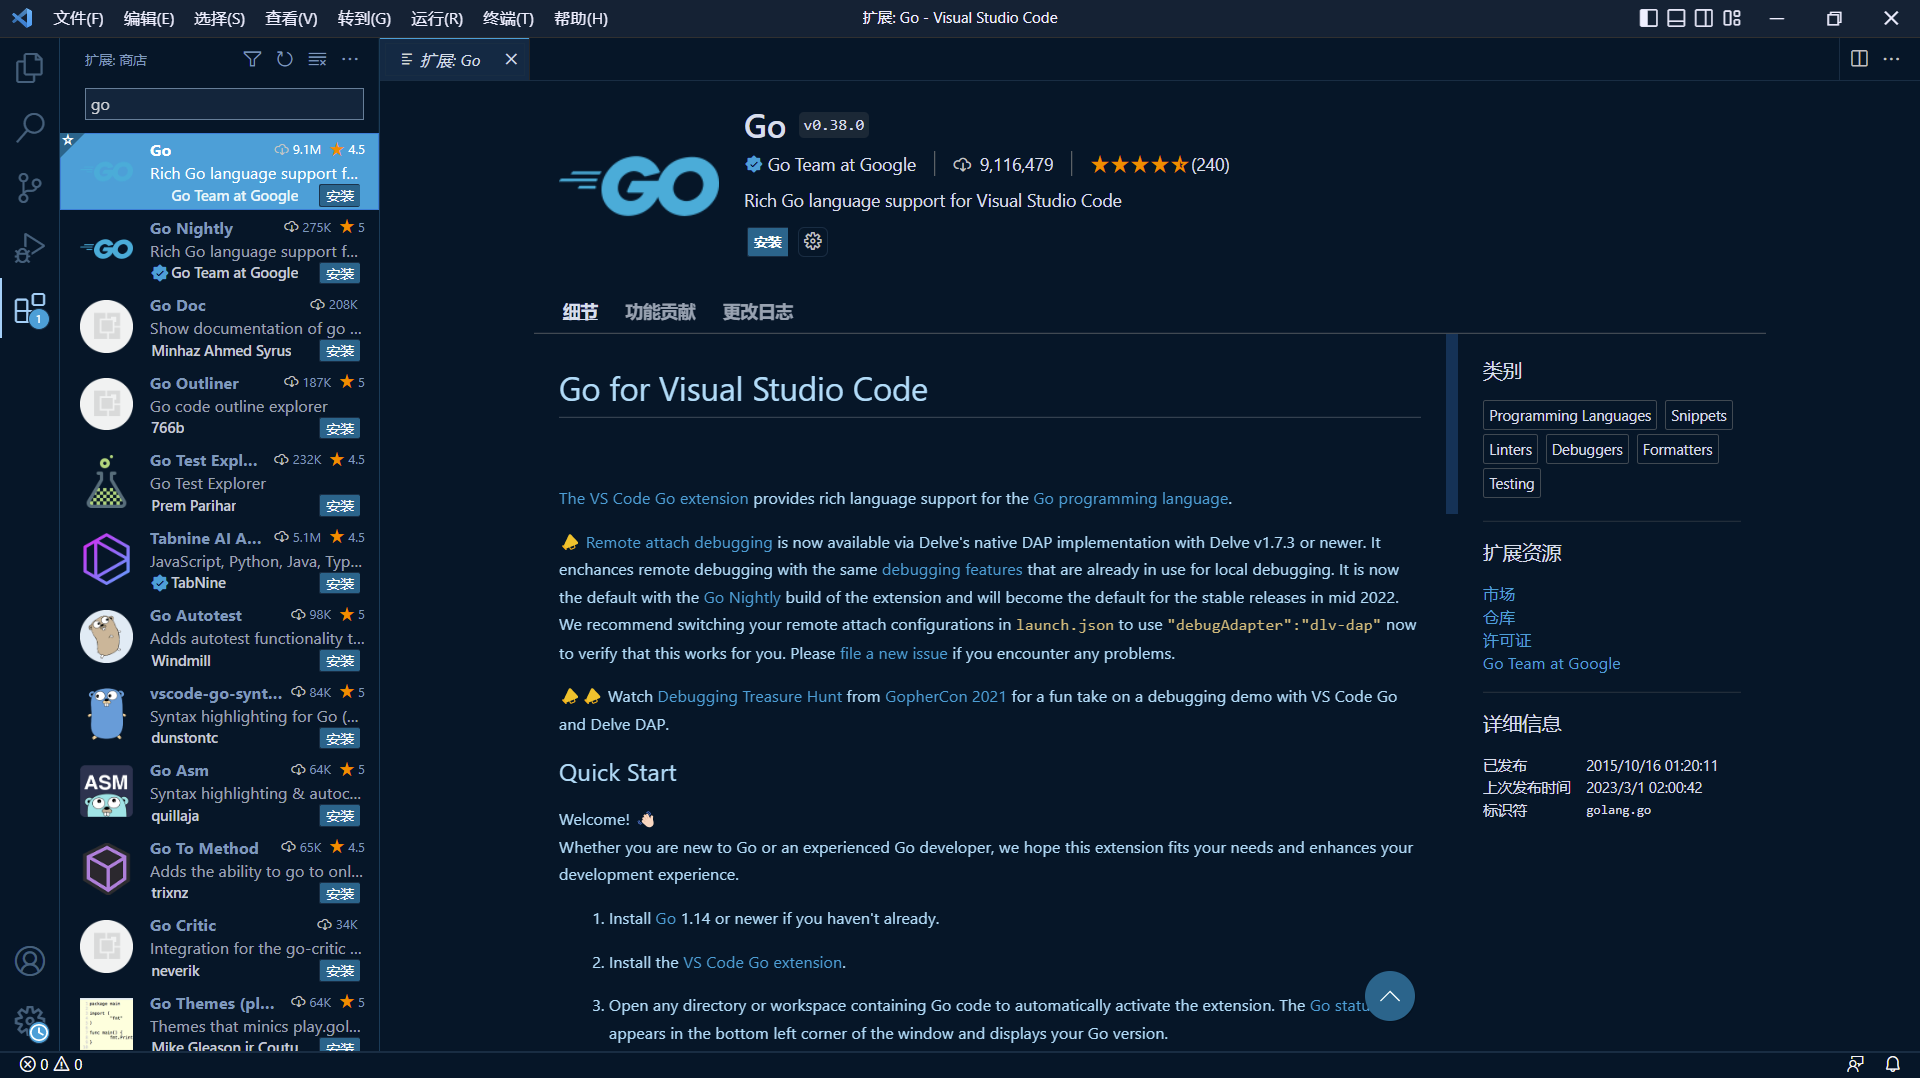This screenshot has width=1920, height=1078.
Task: Open the 仓库 resource link
Action: click(x=1499, y=618)
